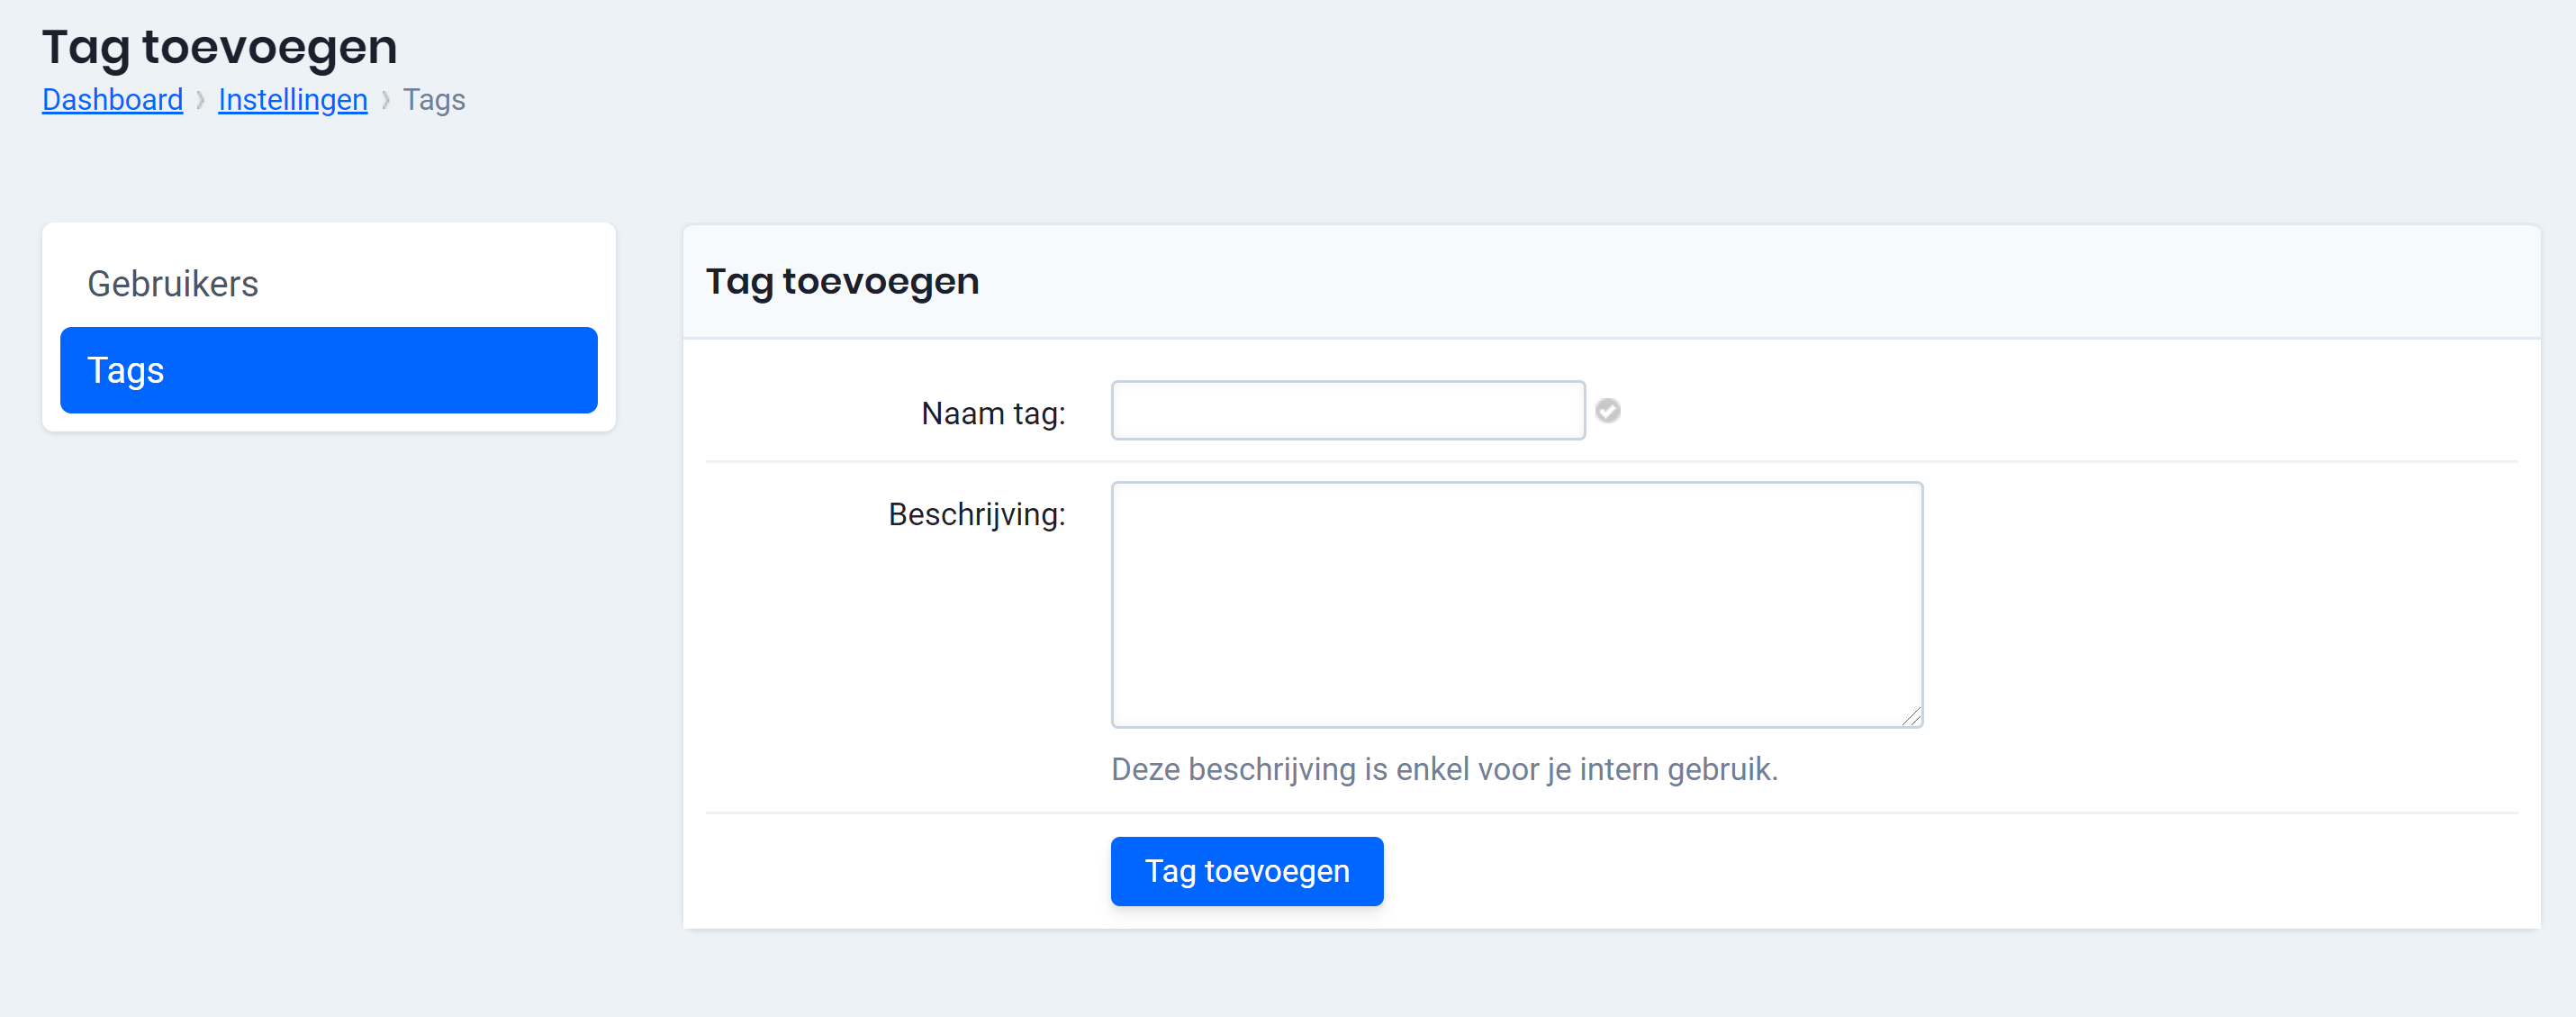Image resolution: width=2576 pixels, height=1017 pixels.
Task: Focus the Naam tag input field
Action: (1347, 410)
